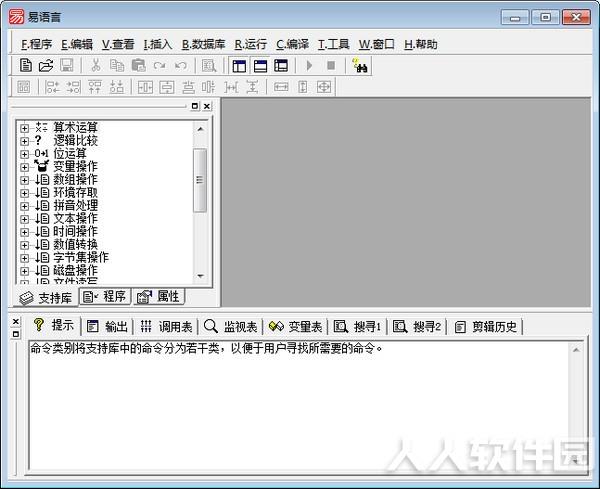Click the align left edges icon
The image size is (600, 489).
[52, 87]
